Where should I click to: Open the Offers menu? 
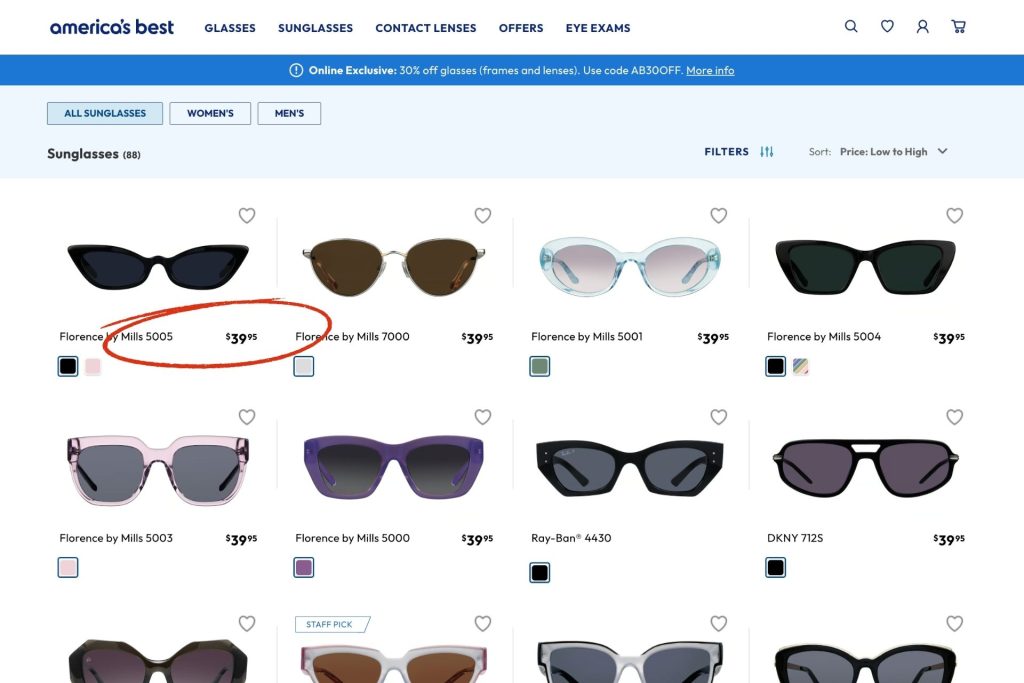tap(521, 28)
